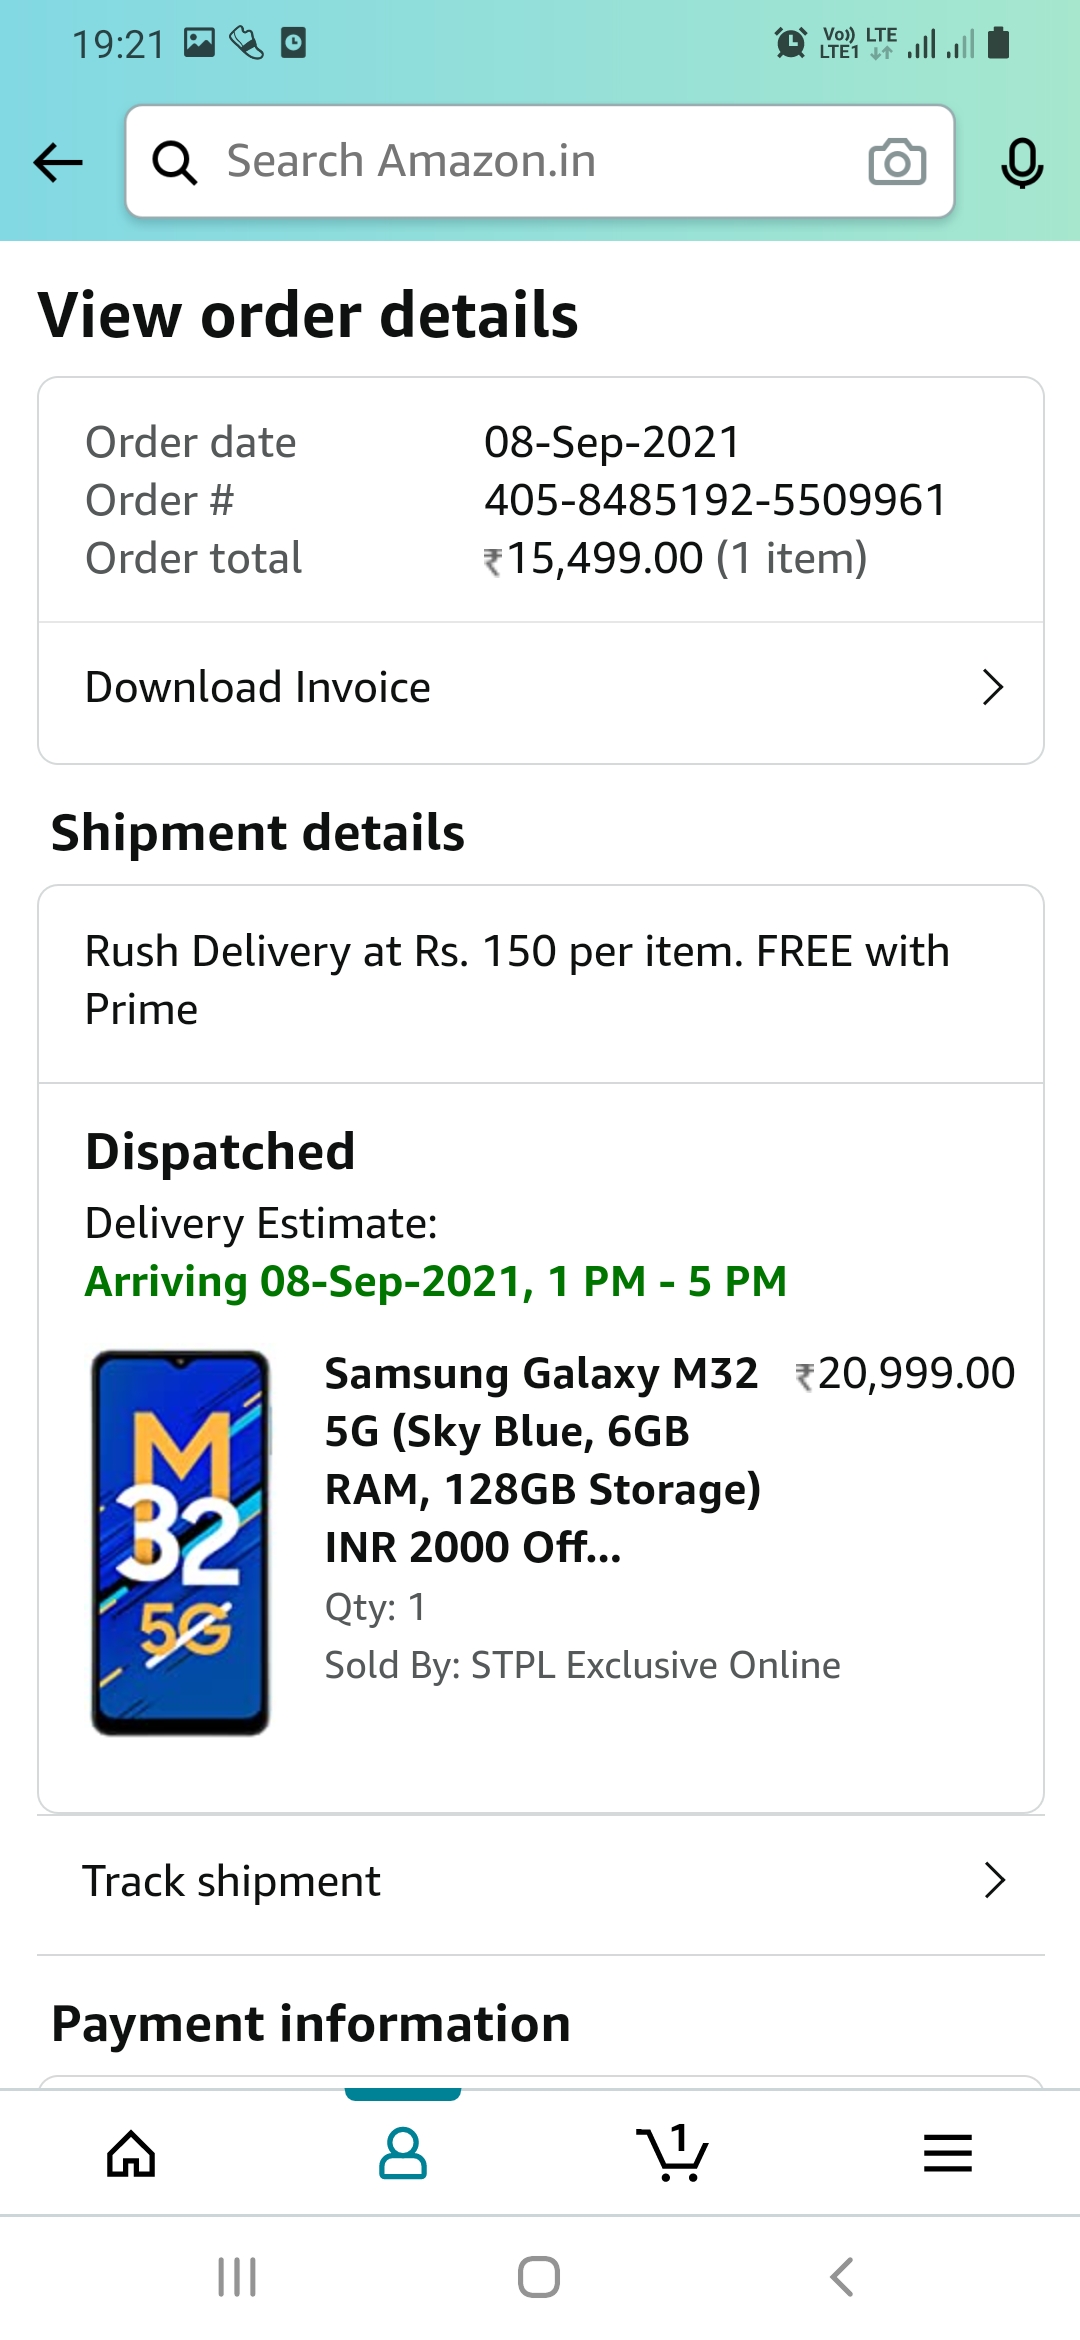Tap the alarm icon in status bar
This screenshot has height=2340, width=1080.
pos(790,43)
